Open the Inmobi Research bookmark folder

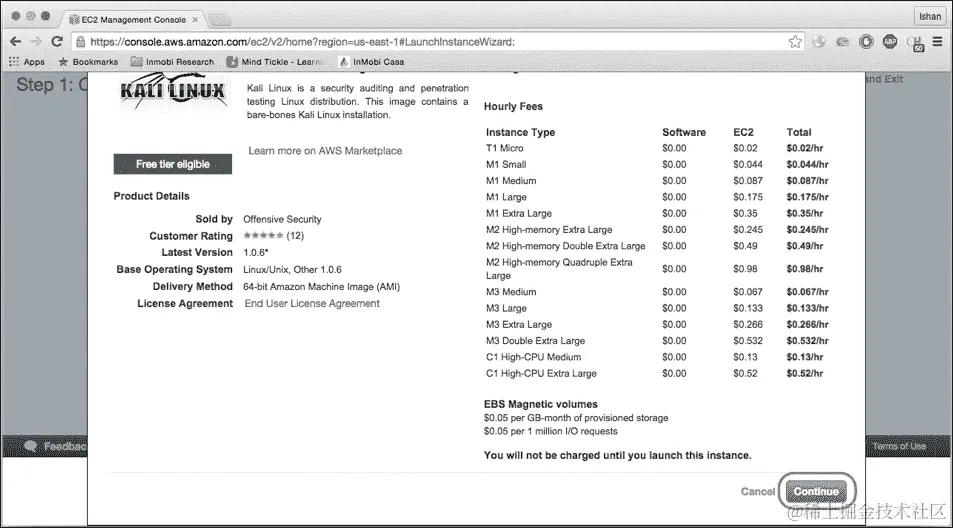[x=173, y=61]
